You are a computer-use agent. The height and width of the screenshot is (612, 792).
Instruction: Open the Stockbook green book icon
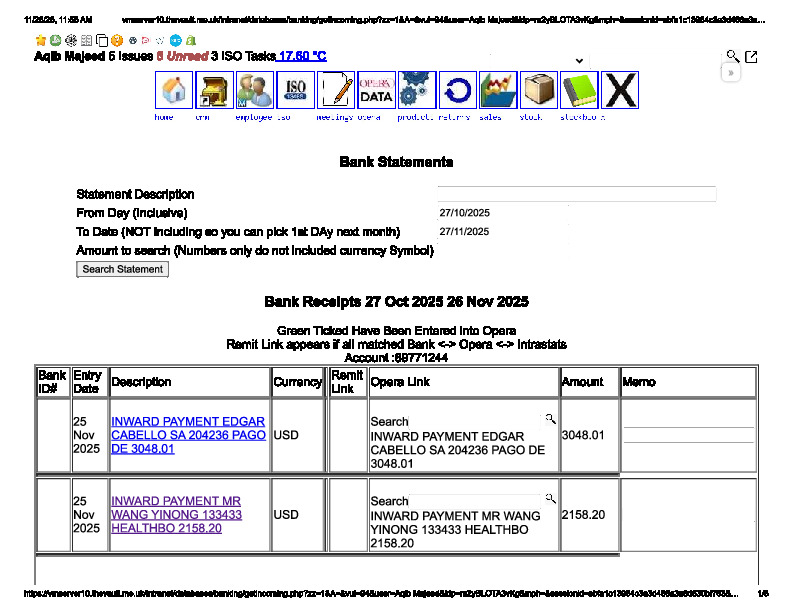pyautogui.click(x=579, y=90)
